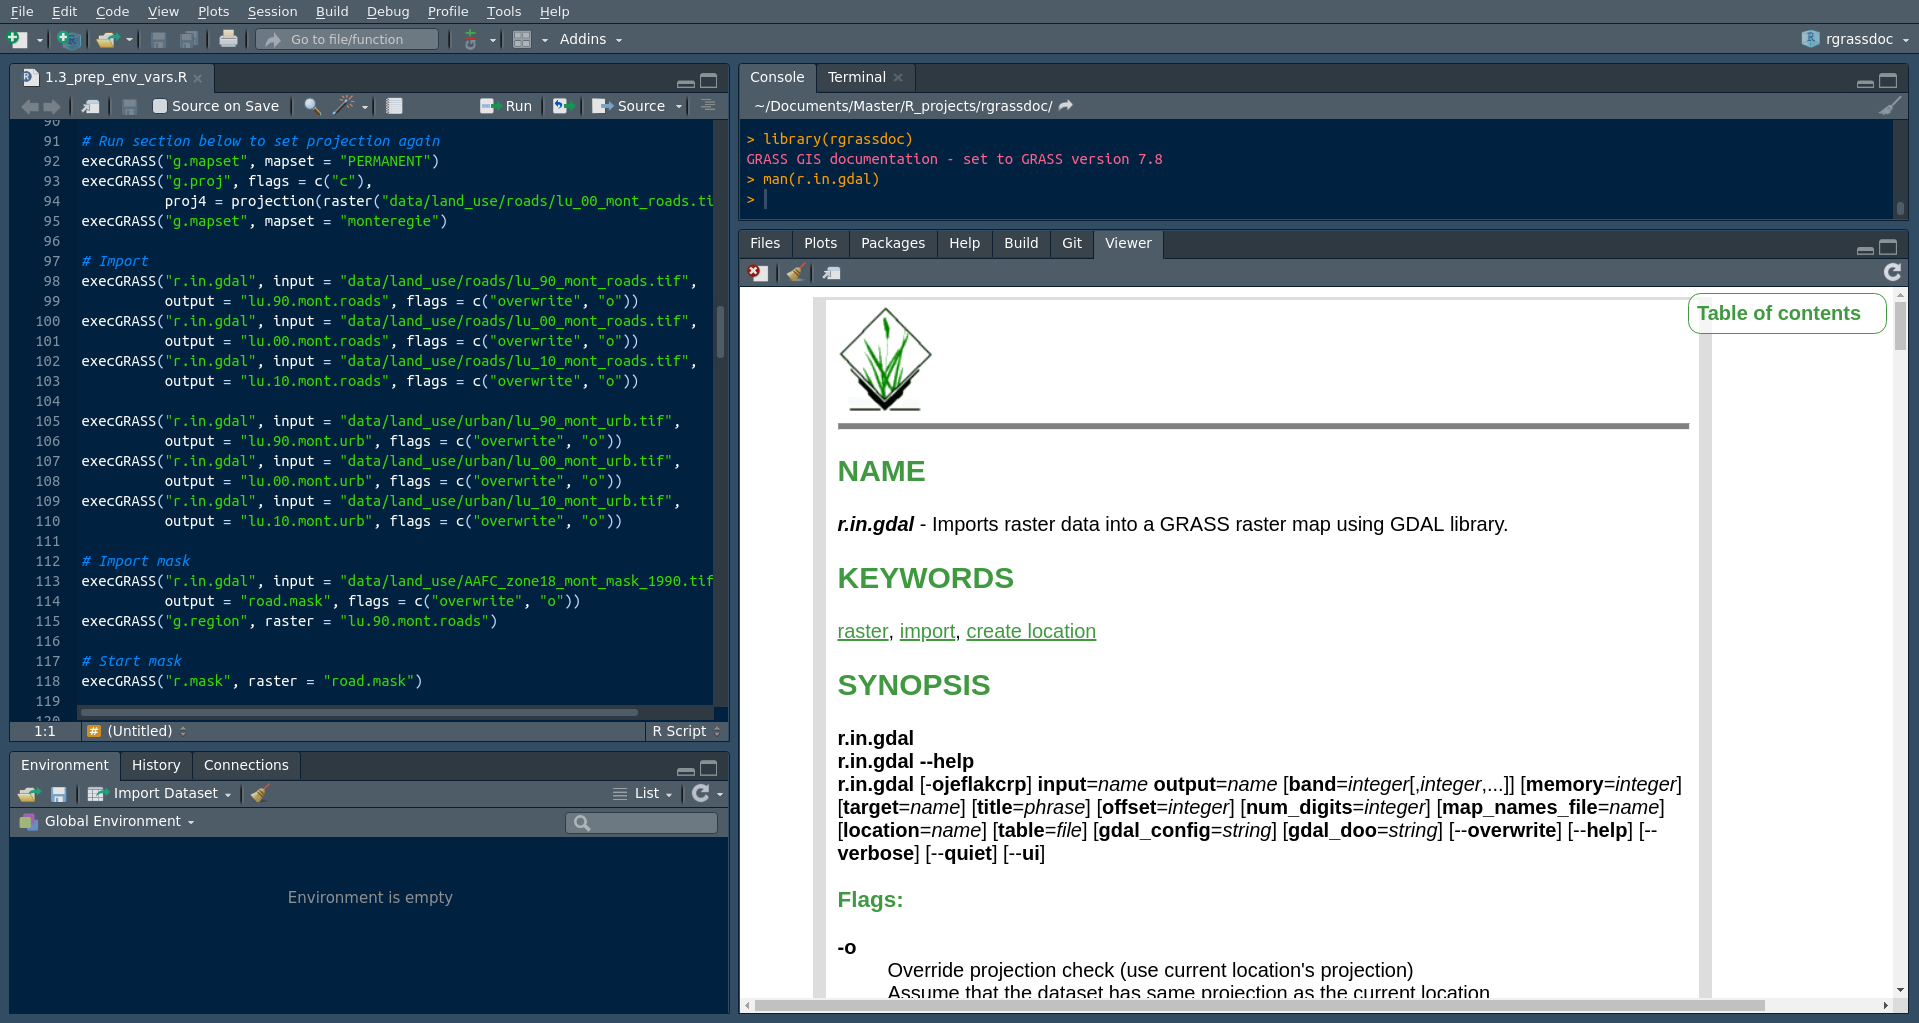Expand the Open File recent files arrow
Screen dimensions: 1919x1023
(x=130, y=40)
